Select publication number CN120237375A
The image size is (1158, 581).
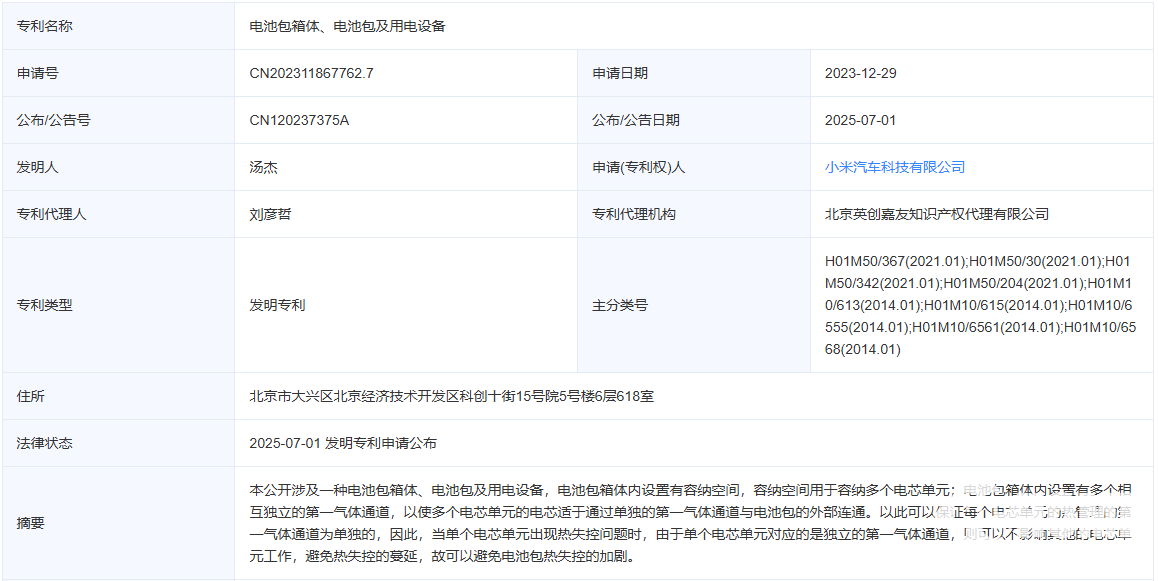pos(299,120)
